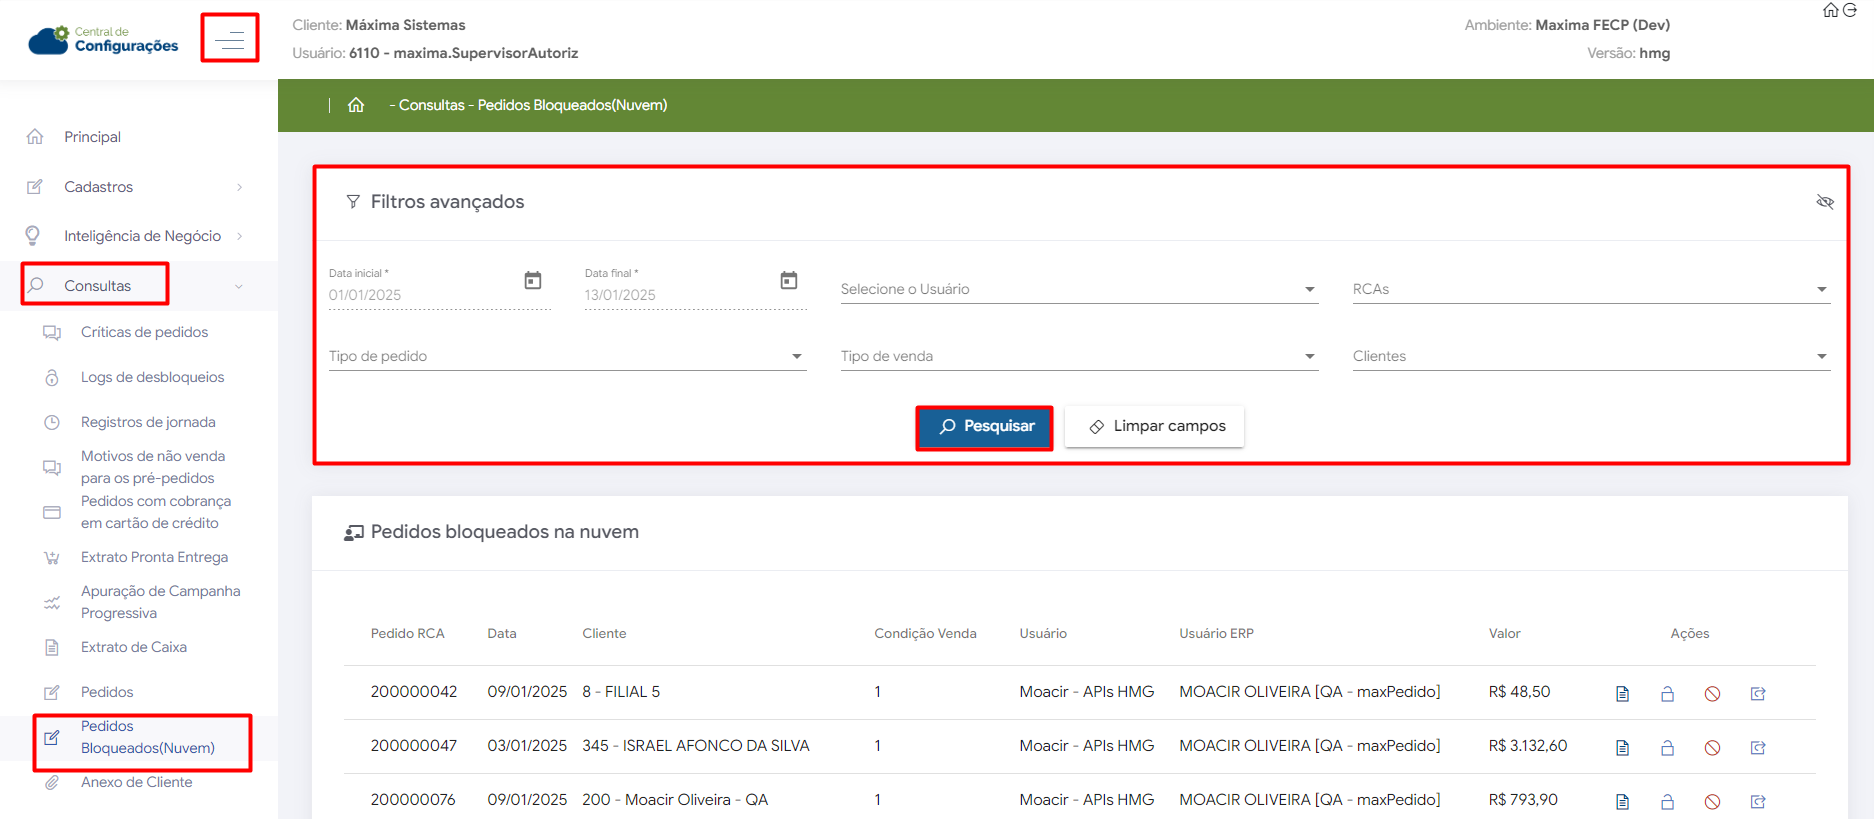
Task: Click the Pesquisar button
Action: pos(985,427)
